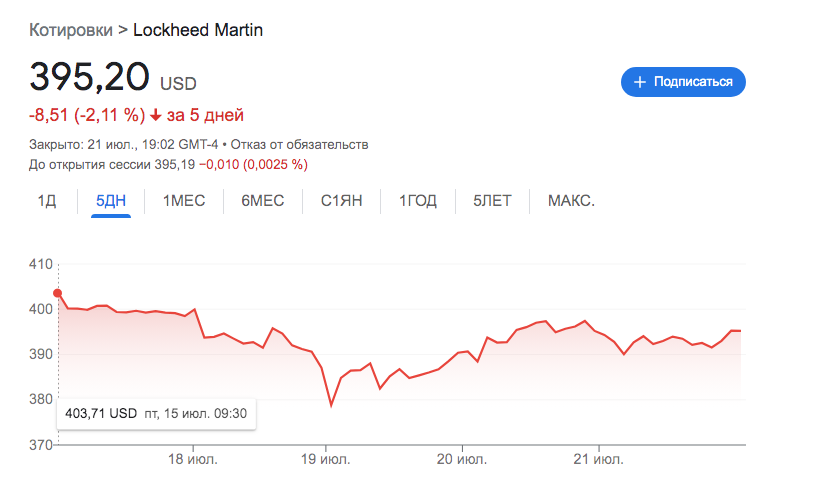Click the Подписаться subscribe button

(x=683, y=82)
